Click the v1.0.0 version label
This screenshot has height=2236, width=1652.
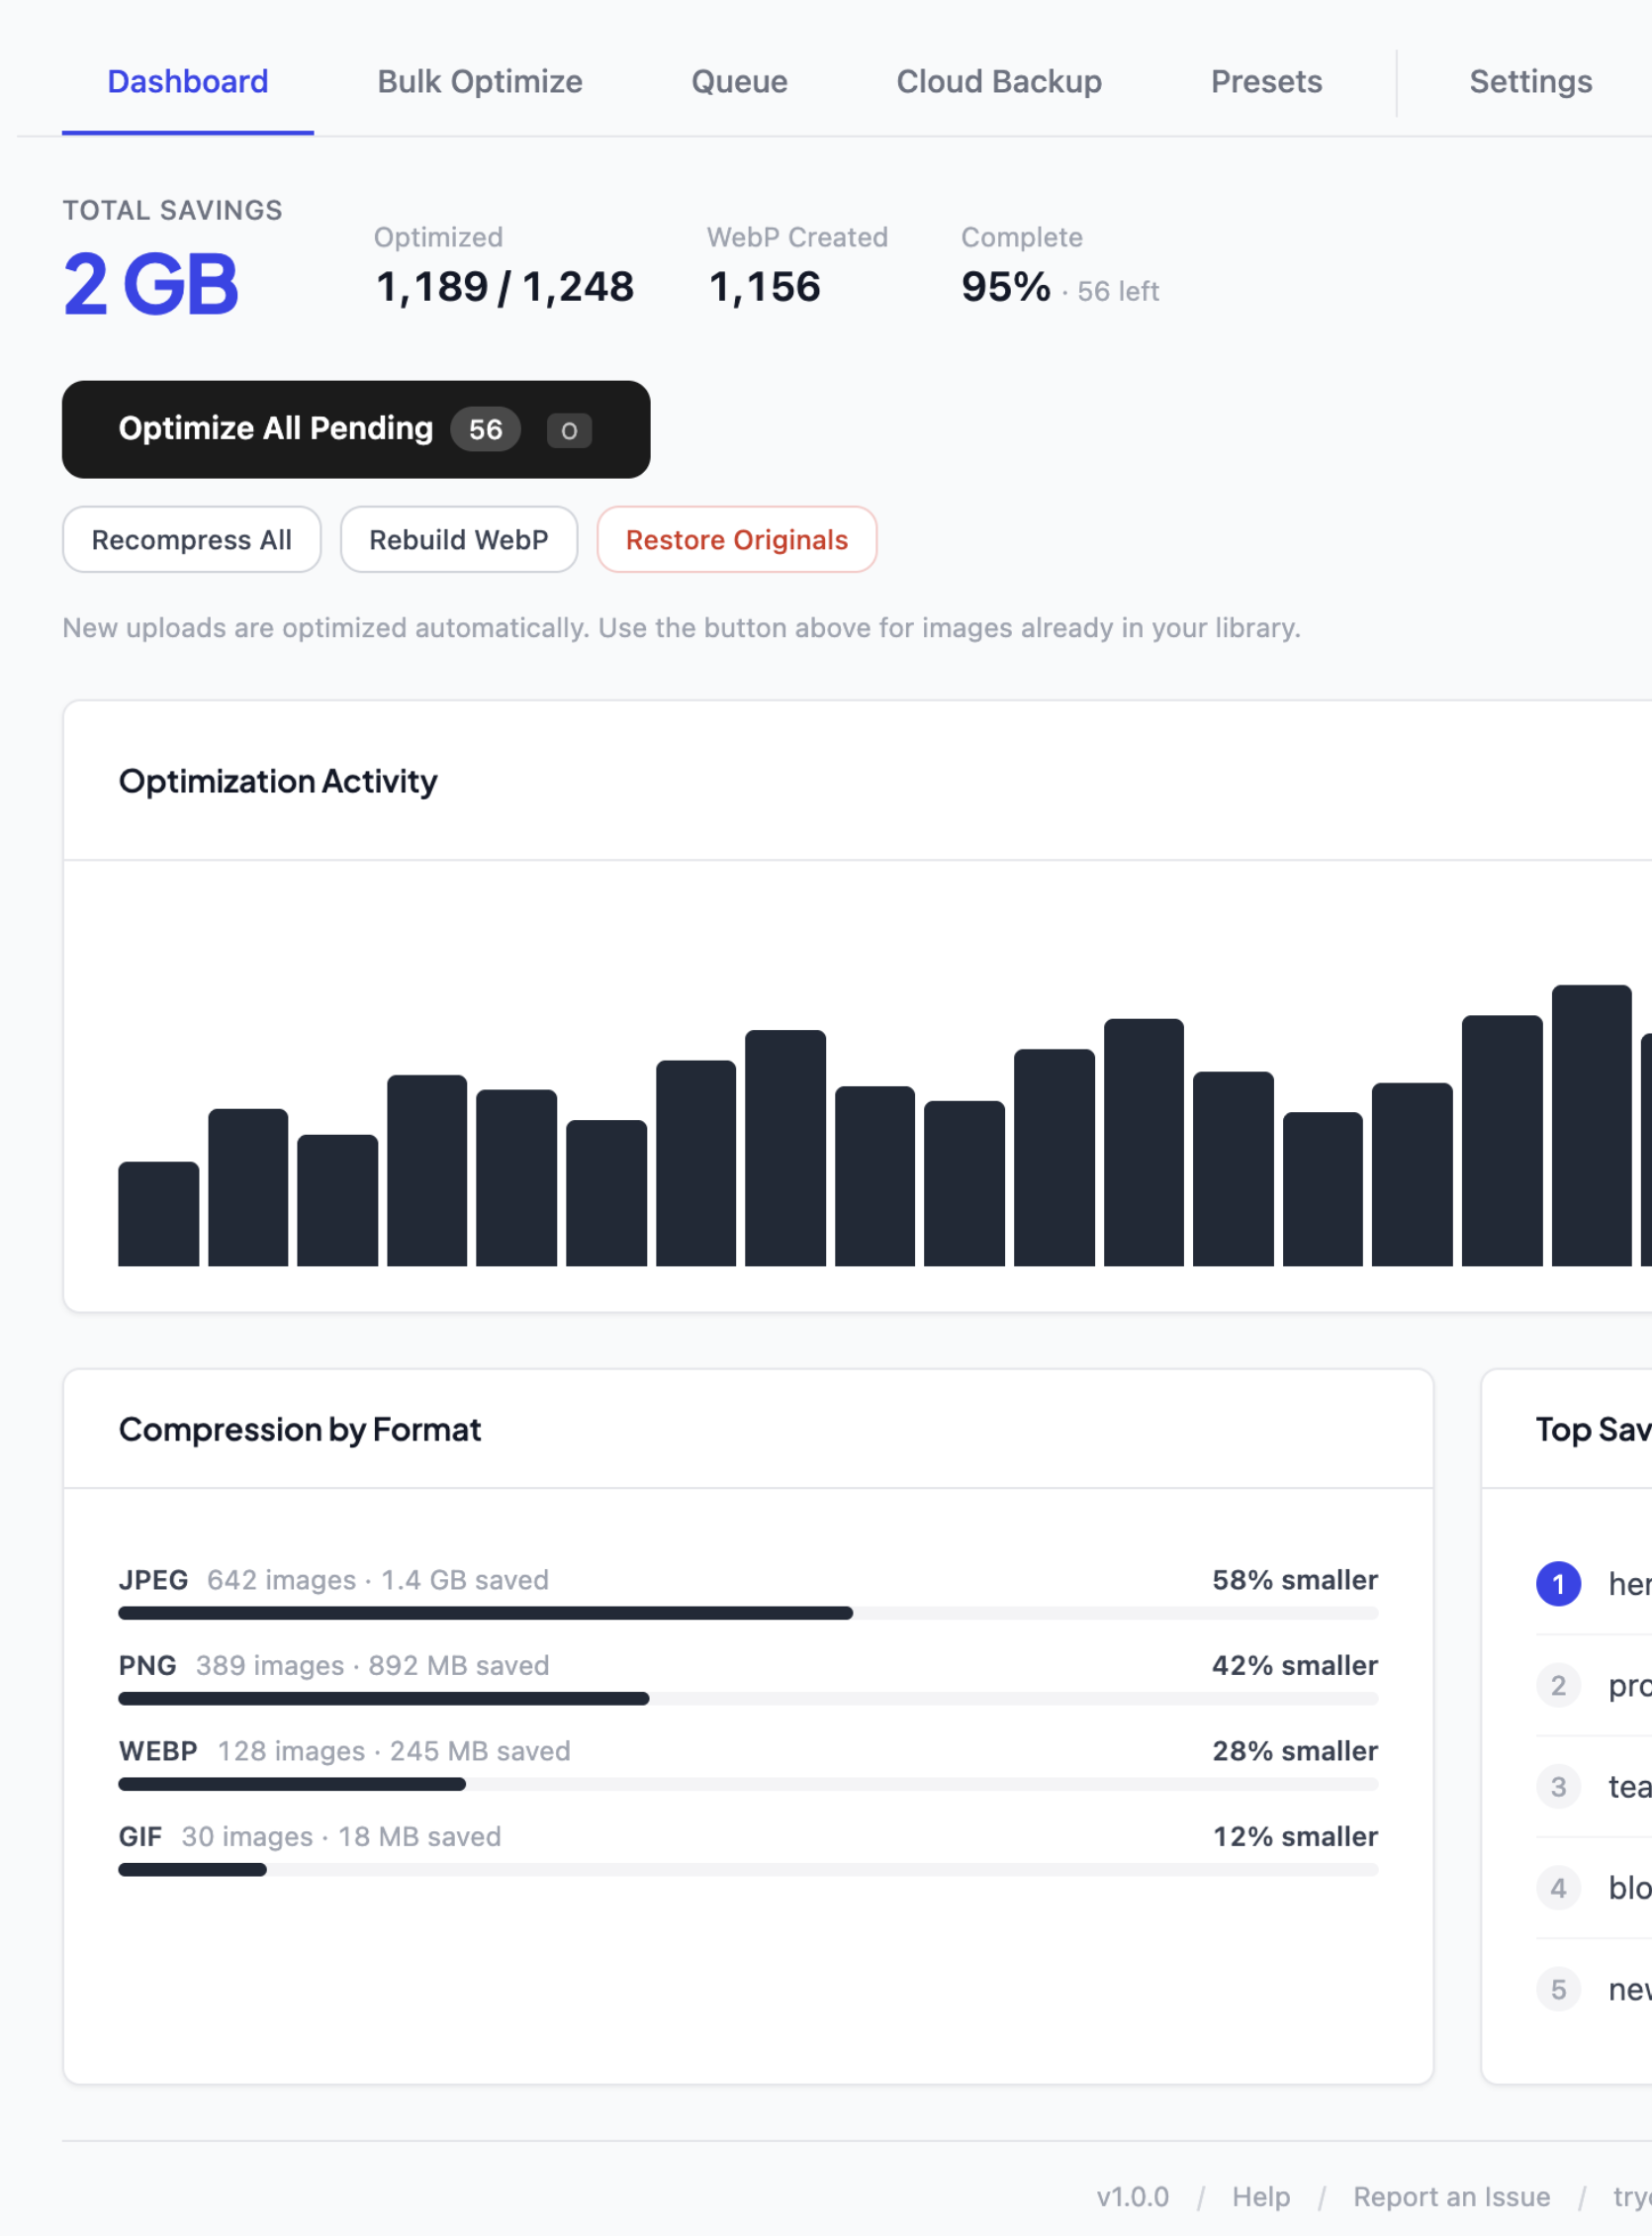tap(1132, 2196)
